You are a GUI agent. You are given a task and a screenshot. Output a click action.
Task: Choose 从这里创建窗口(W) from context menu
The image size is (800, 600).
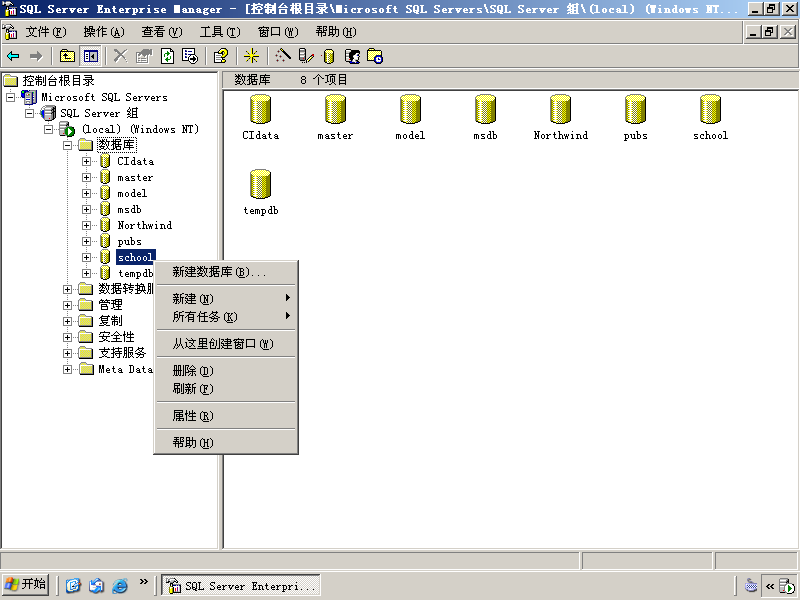226,344
